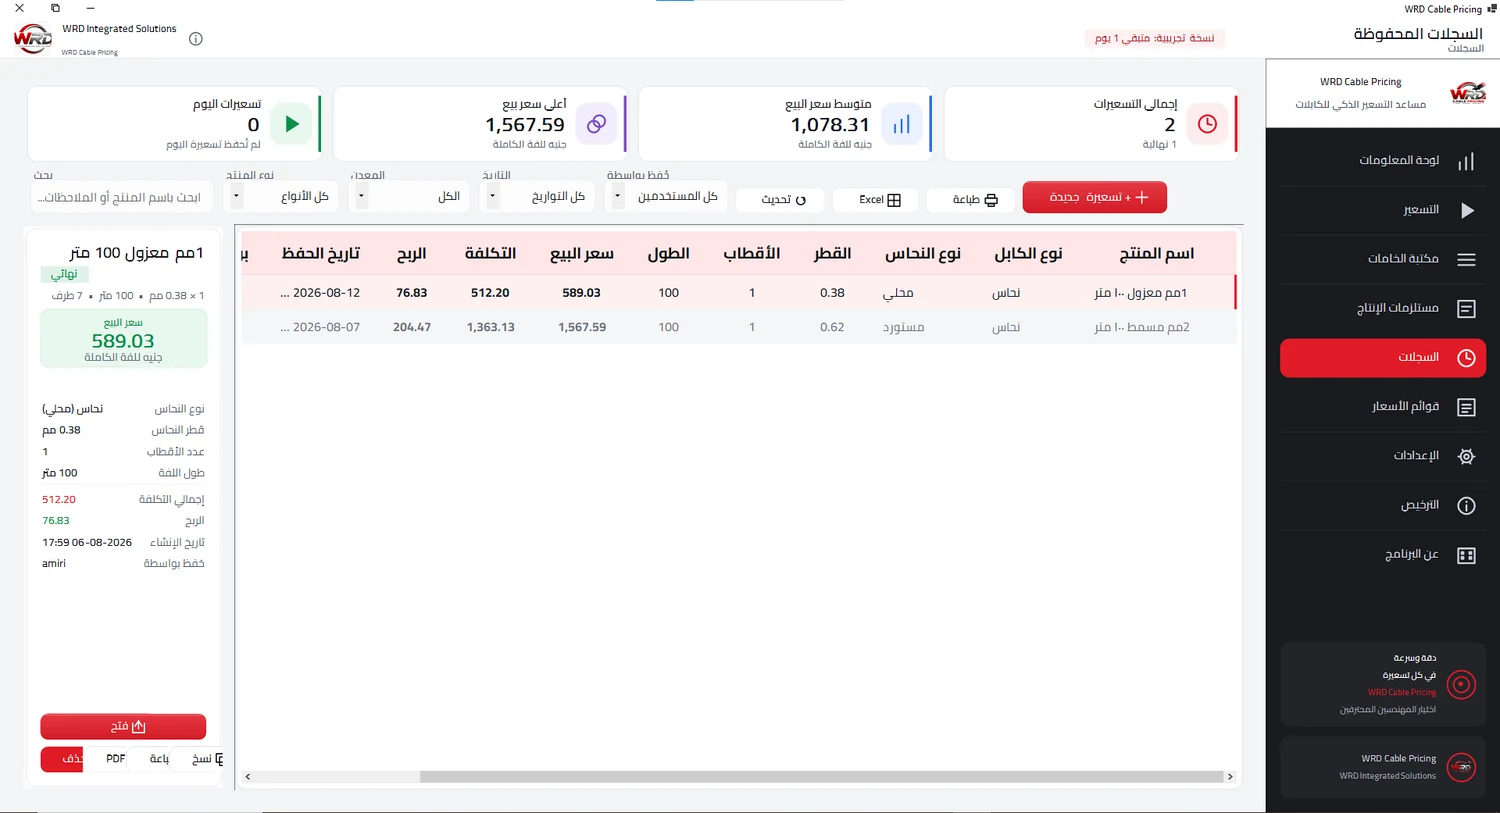Click the link icon on أعلى سعر بيع card
1500x813 pixels.
pos(596,124)
